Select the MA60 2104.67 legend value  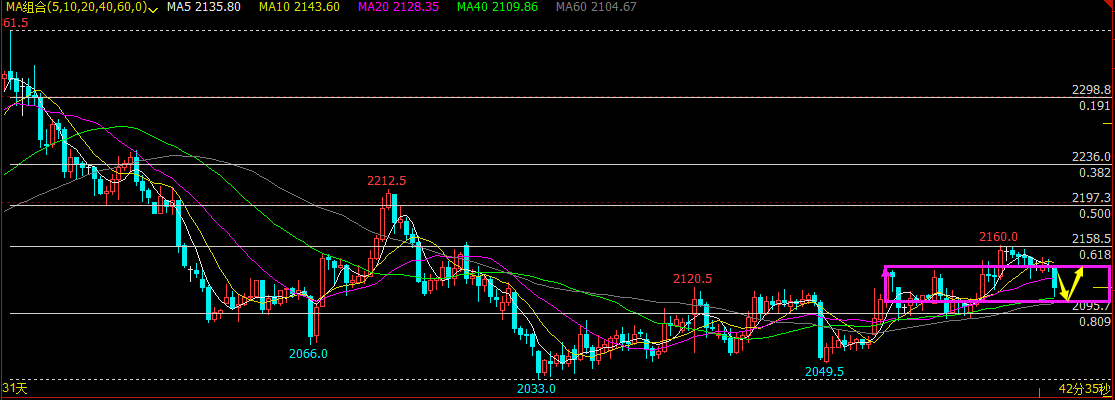click(x=596, y=7)
